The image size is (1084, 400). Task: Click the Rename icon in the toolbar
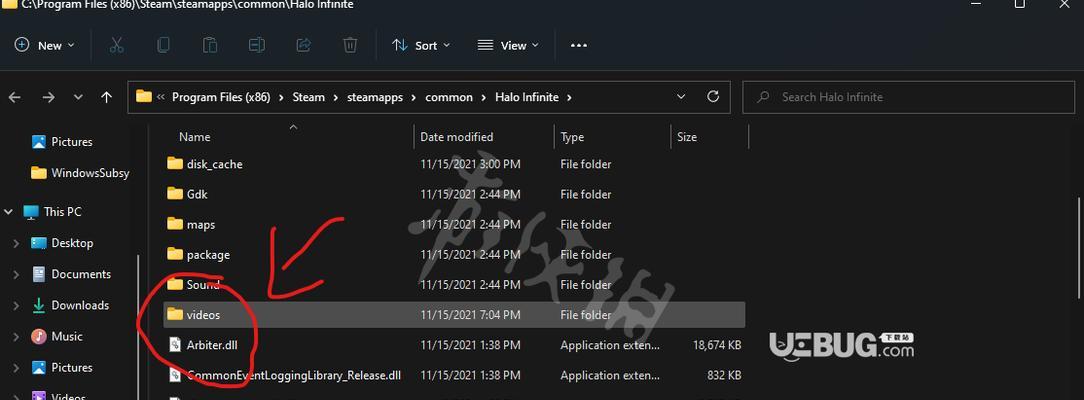(x=256, y=46)
